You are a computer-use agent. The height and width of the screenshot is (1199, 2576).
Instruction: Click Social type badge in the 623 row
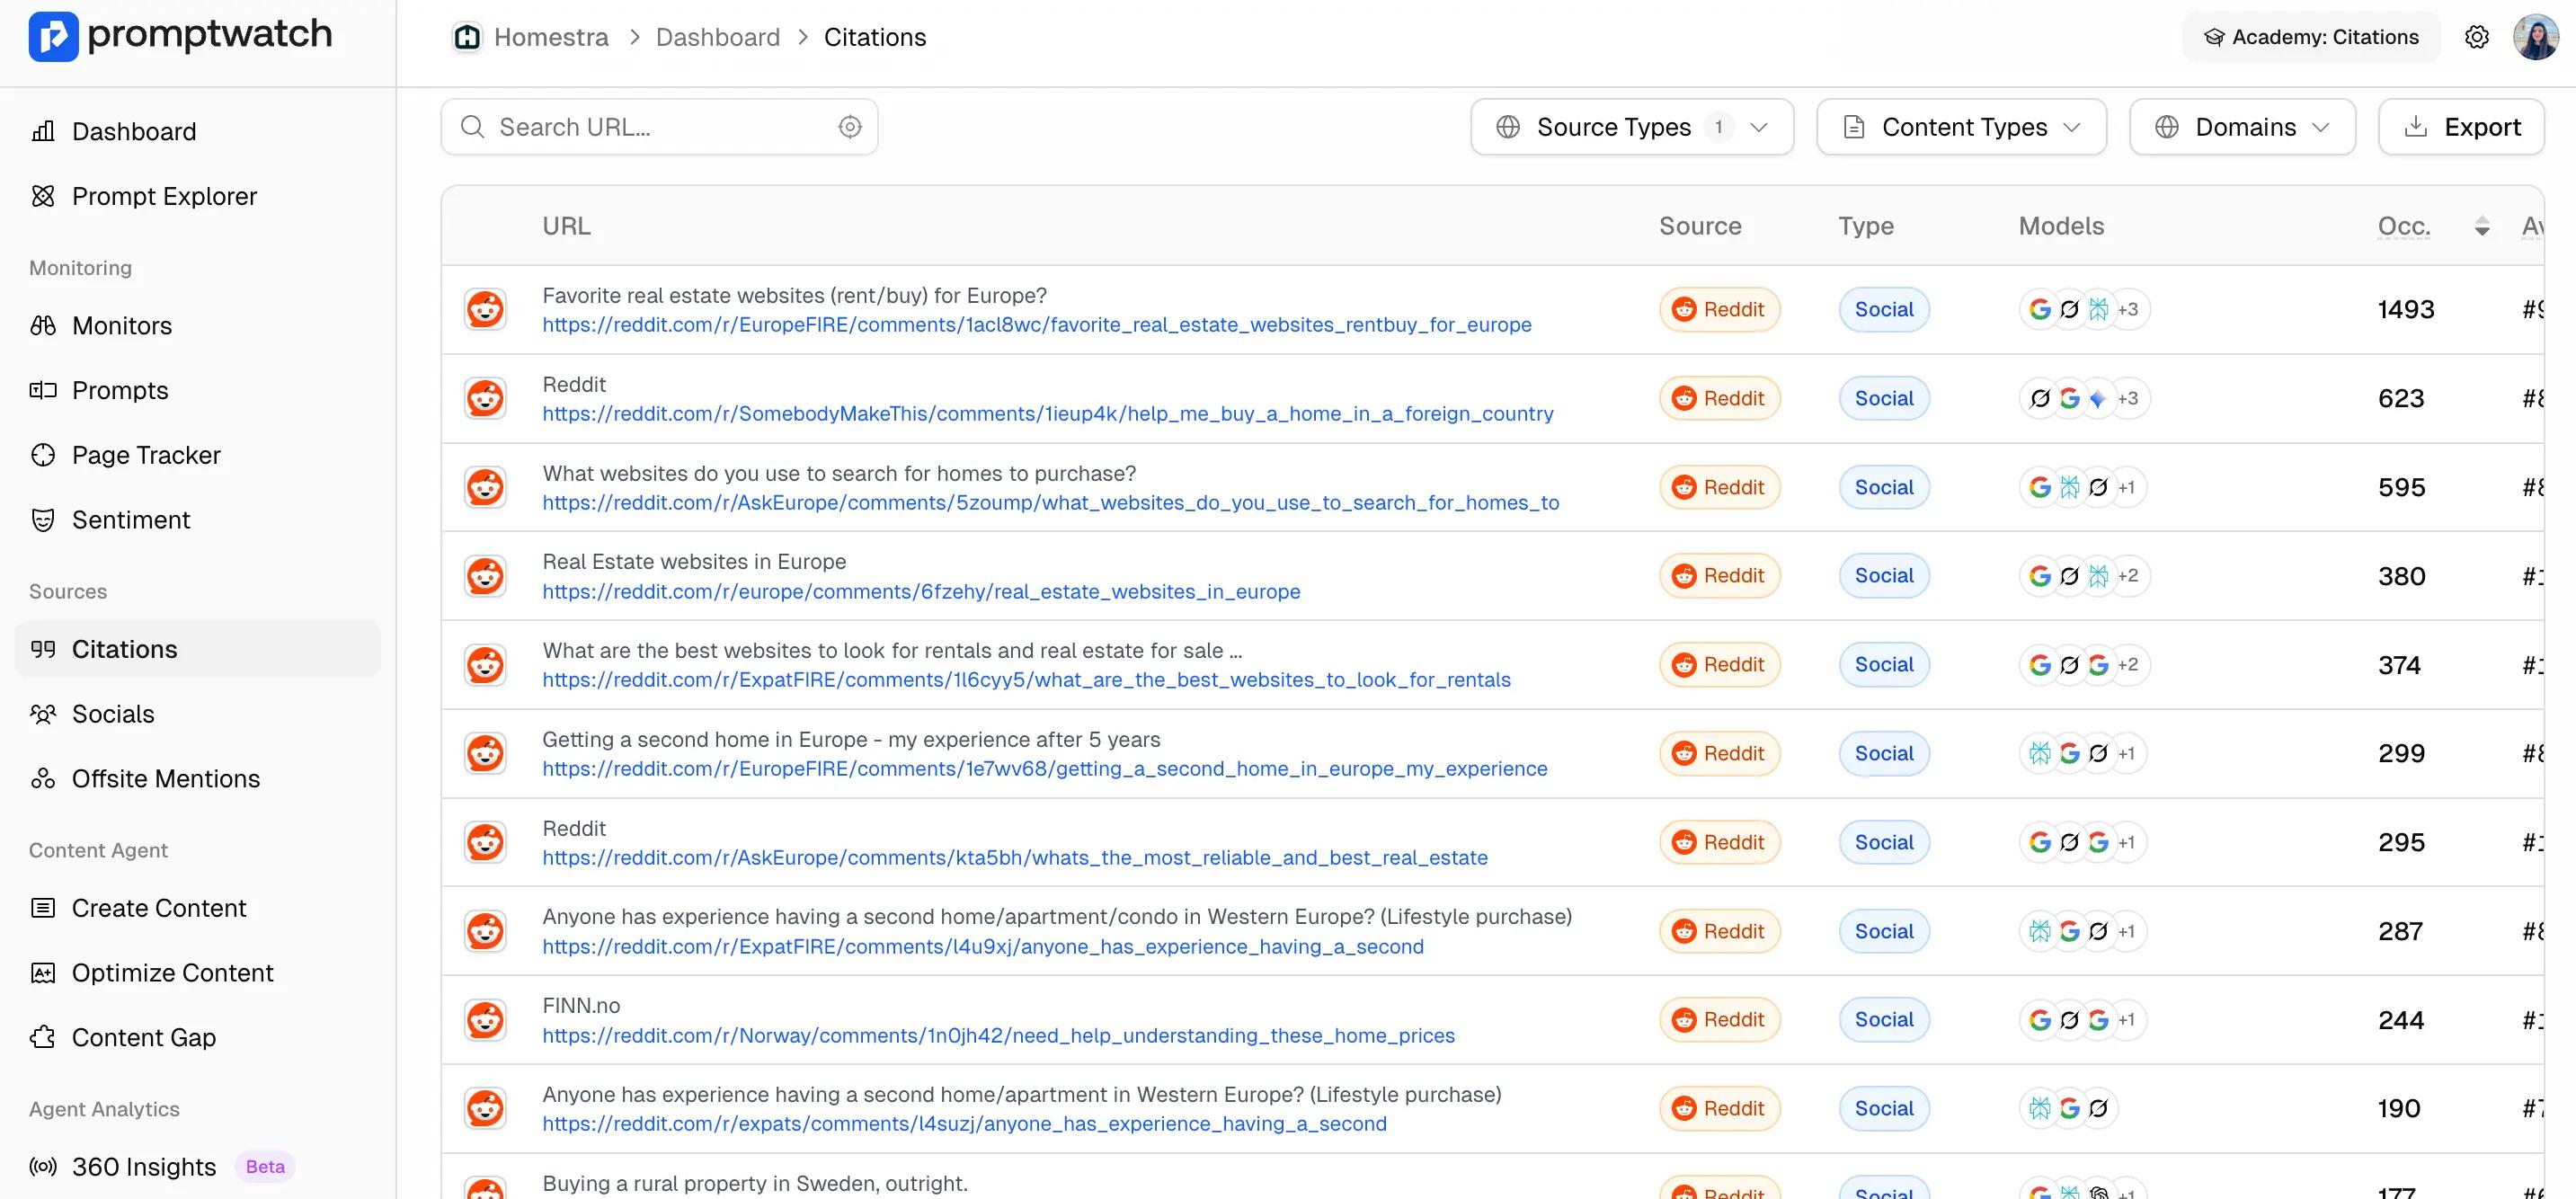[x=1884, y=399]
